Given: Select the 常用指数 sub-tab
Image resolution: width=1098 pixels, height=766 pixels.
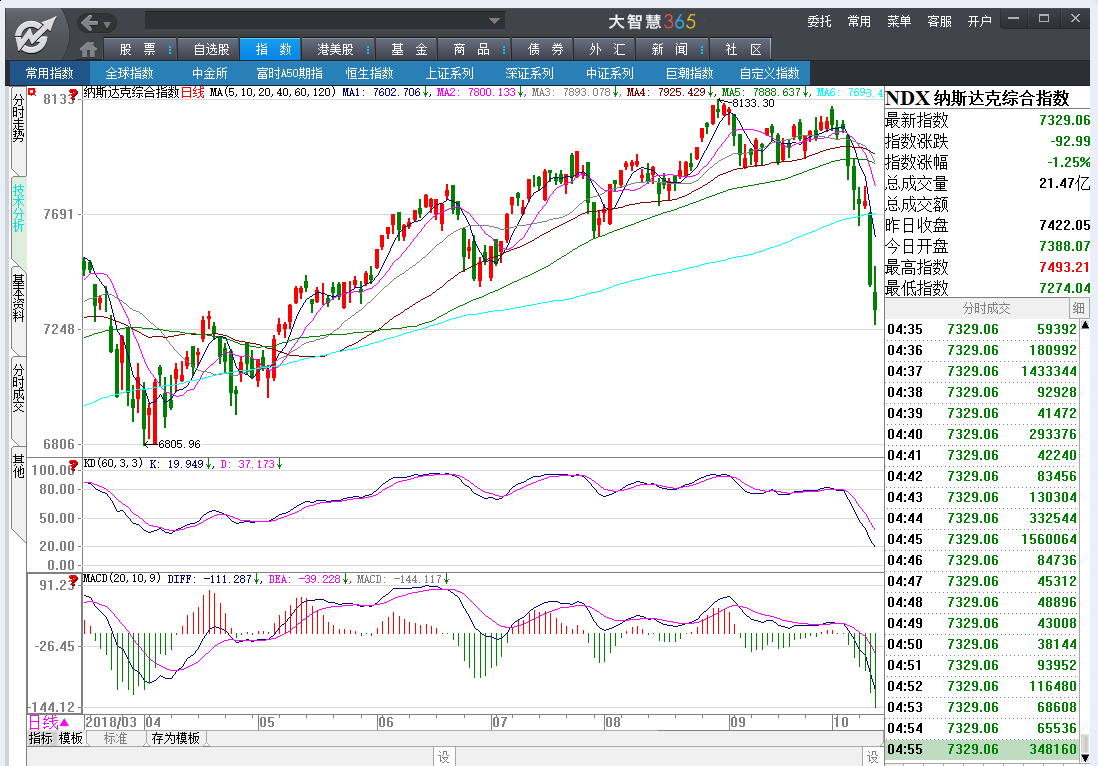Looking at the screenshot, I should (x=50, y=73).
